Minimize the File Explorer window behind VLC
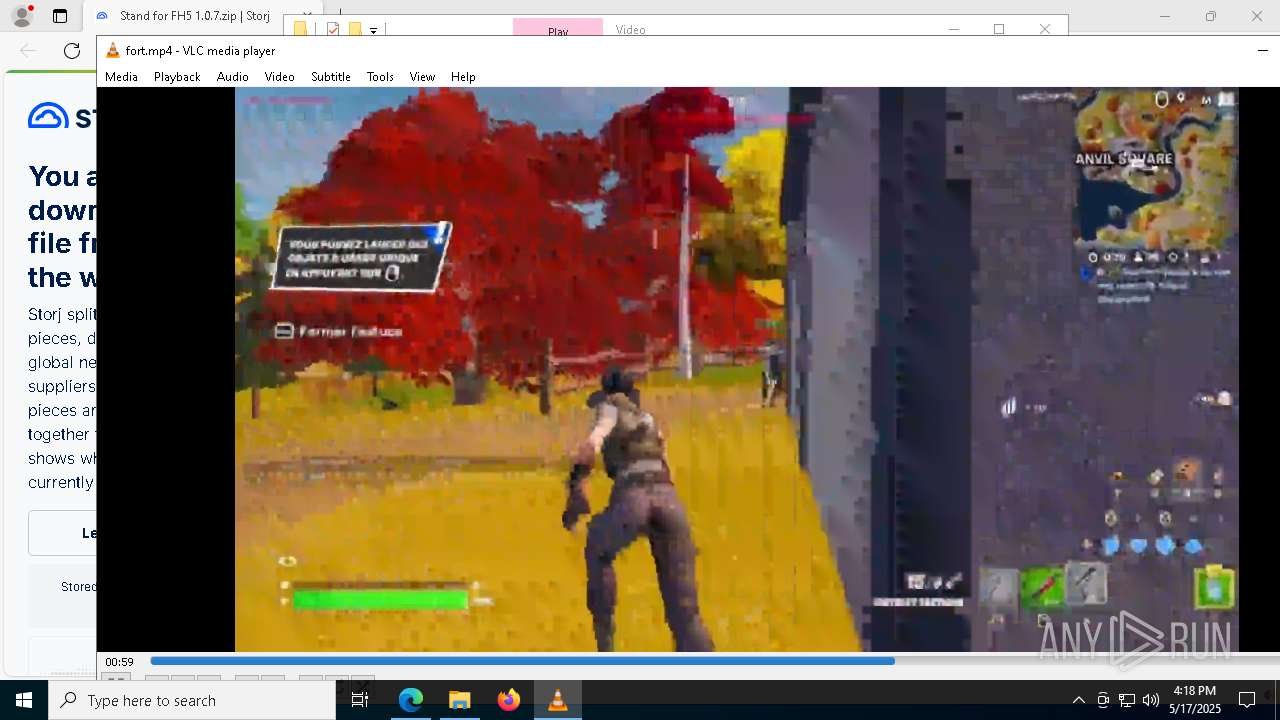The width and height of the screenshot is (1280, 720). click(953, 29)
